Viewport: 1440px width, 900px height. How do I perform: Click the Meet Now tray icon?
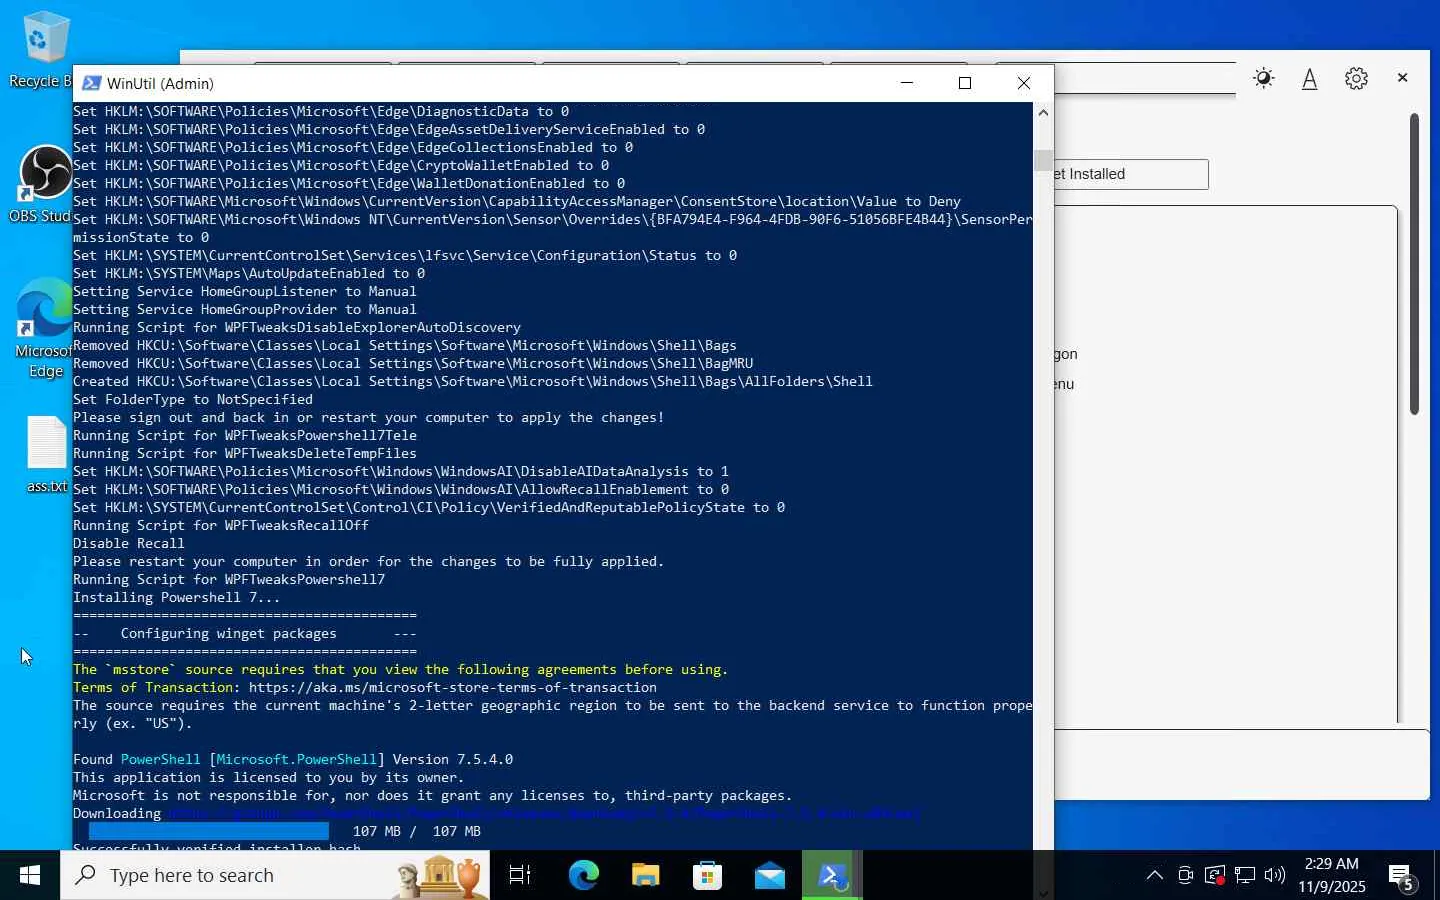(x=1185, y=876)
